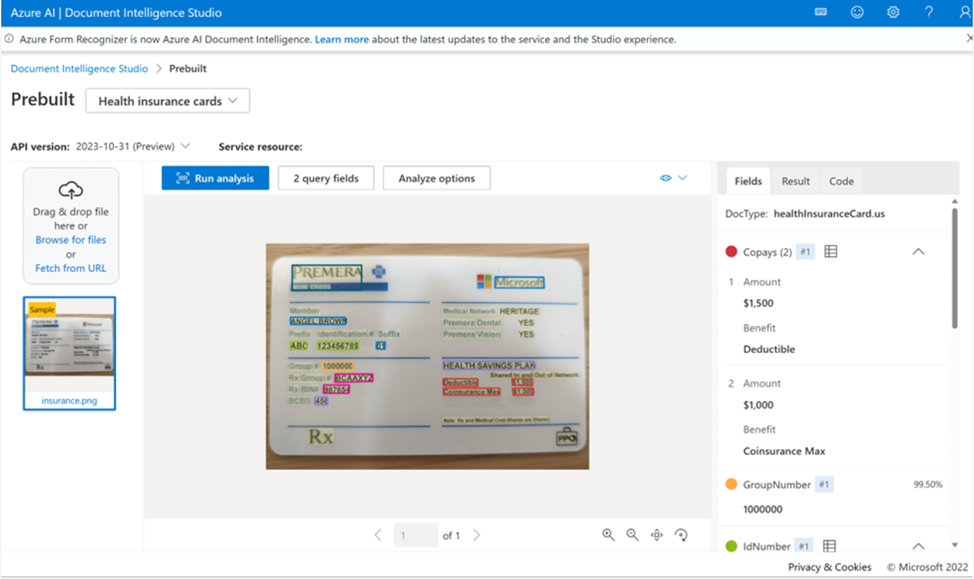Click the GroupNumber #1 page badge
Image resolution: width=974 pixels, height=579 pixels.
824,484
